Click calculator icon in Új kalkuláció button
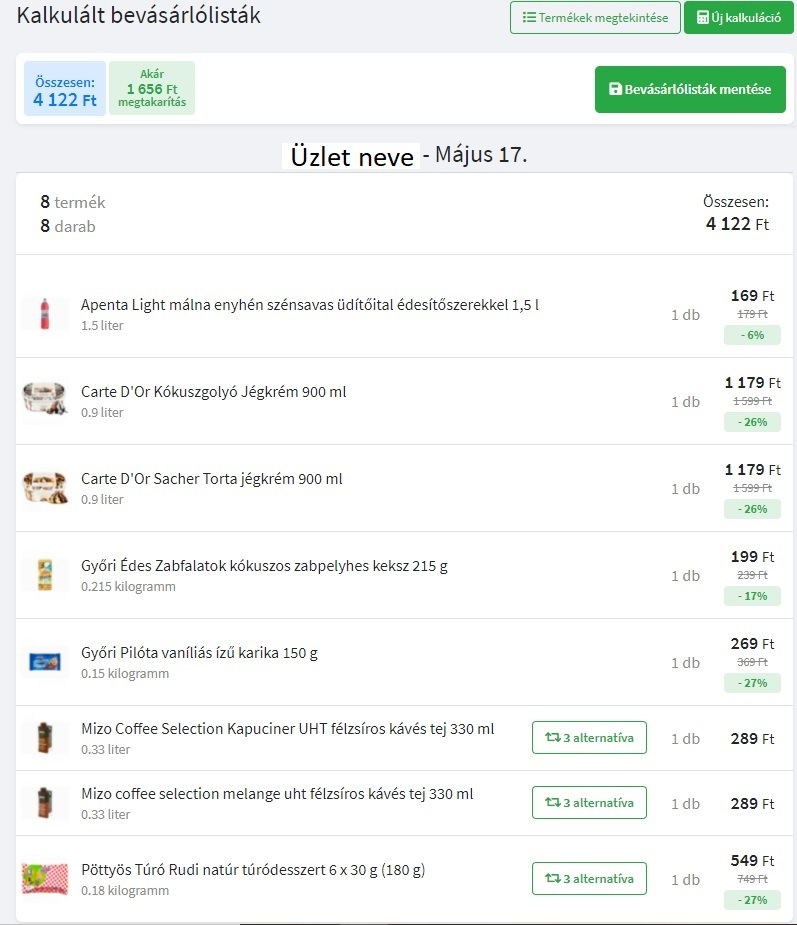Viewport: 797px width, 925px height. tap(703, 18)
